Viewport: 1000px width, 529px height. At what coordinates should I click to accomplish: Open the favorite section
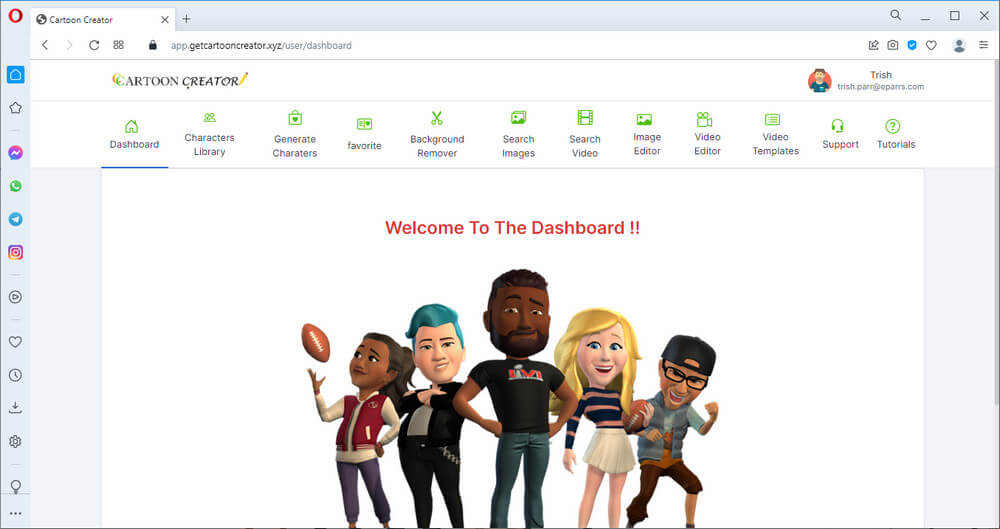364,135
